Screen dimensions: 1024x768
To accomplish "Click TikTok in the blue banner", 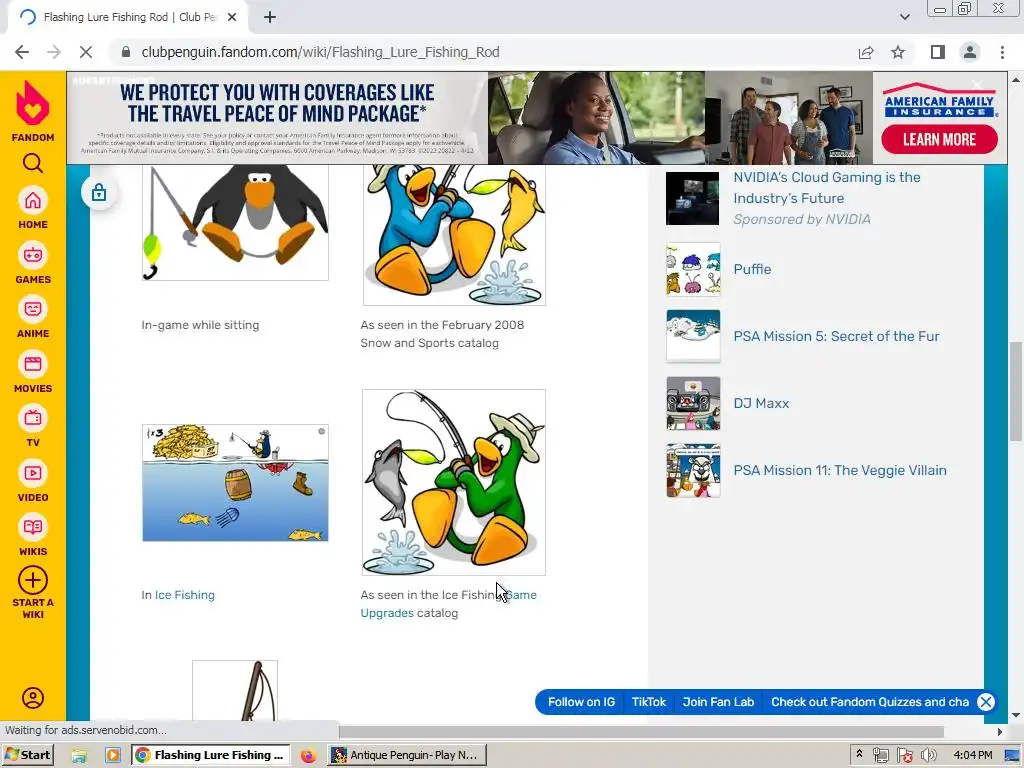I will tap(648, 702).
